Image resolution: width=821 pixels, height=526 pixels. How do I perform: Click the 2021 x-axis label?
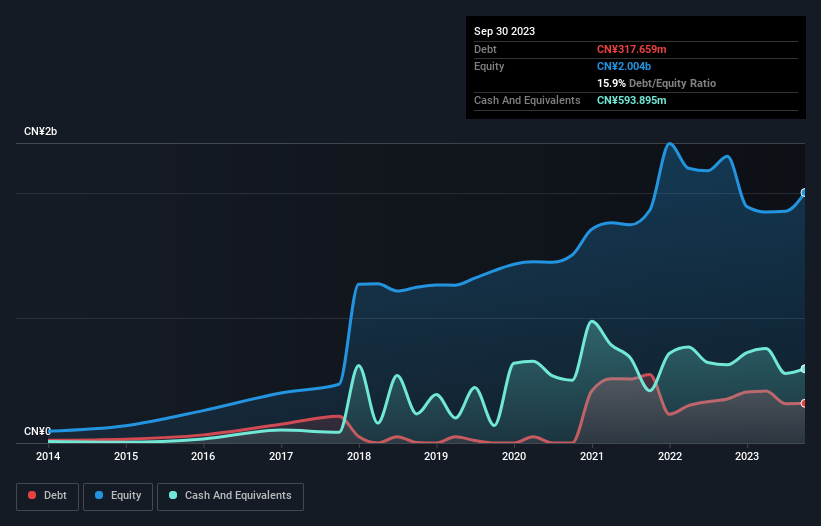[592, 456]
